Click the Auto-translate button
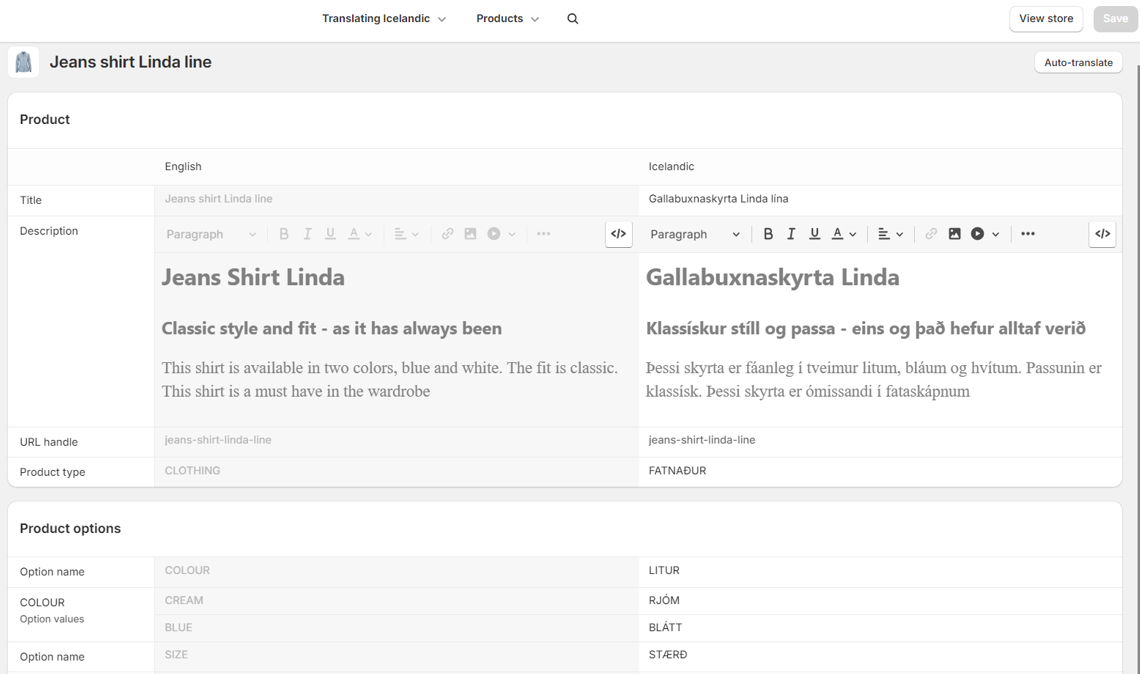Screen dimensions: 1140x674 [x=1078, y=62]
